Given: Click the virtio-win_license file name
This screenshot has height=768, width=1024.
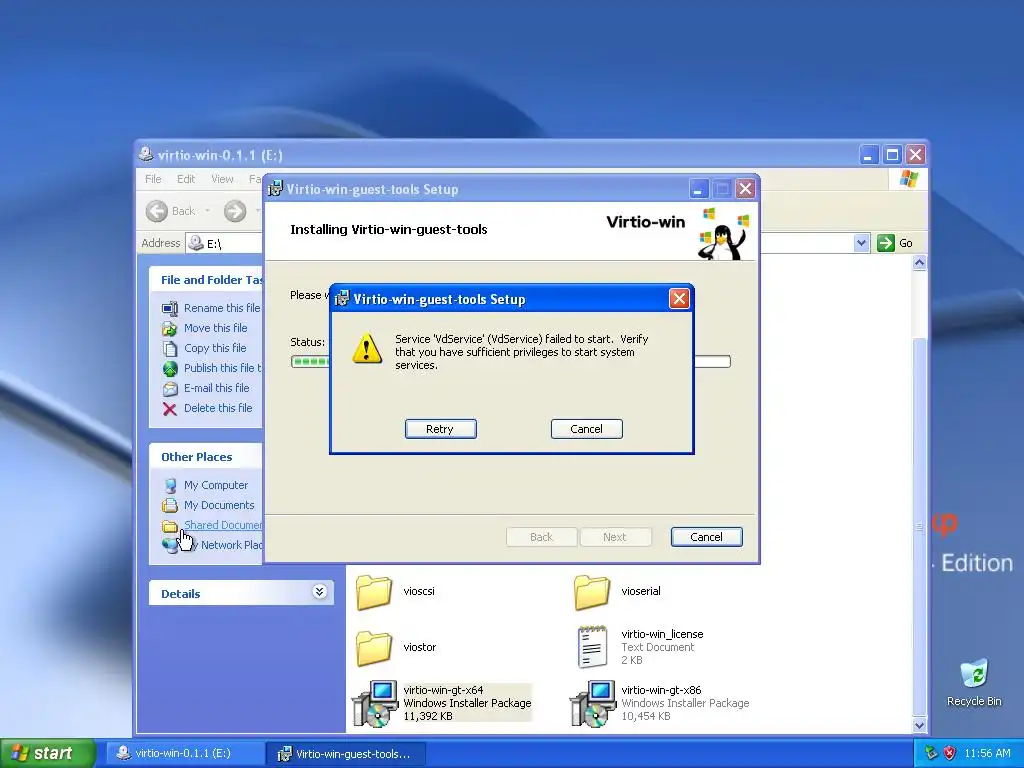Looking at the screenshot, I should point(662,634).
